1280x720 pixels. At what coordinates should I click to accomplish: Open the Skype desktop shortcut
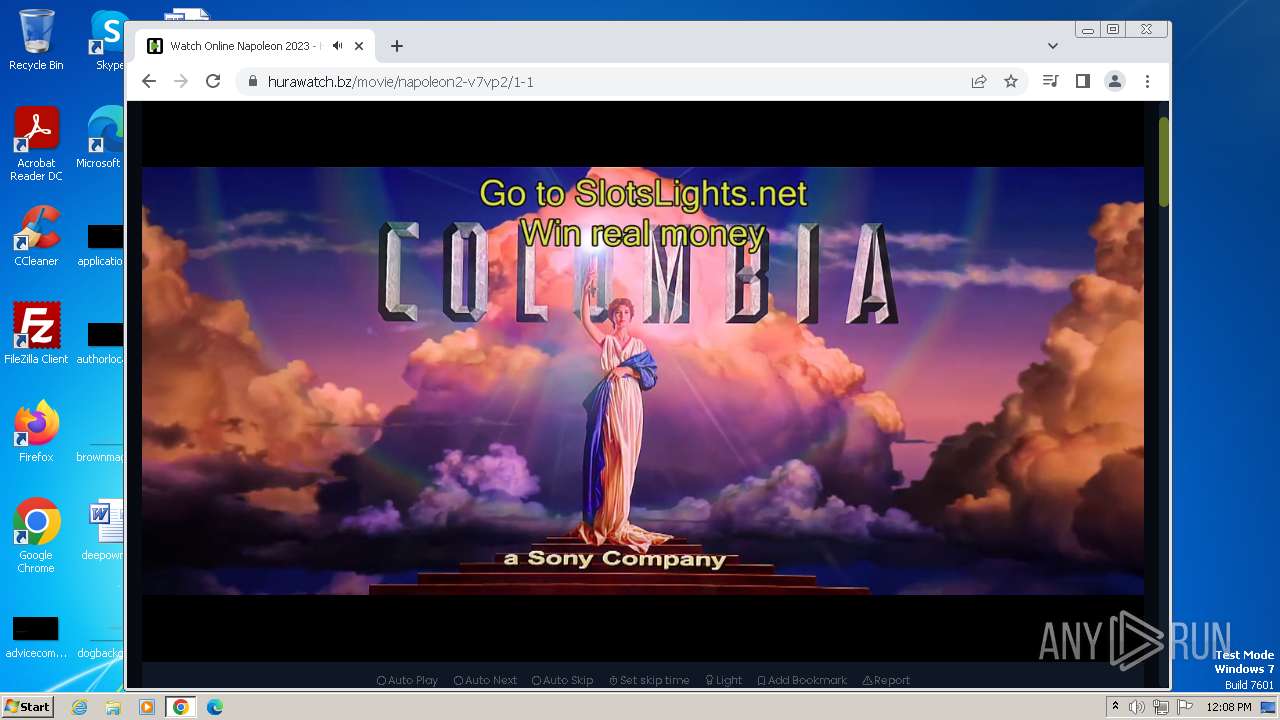[x=108, y=40]
